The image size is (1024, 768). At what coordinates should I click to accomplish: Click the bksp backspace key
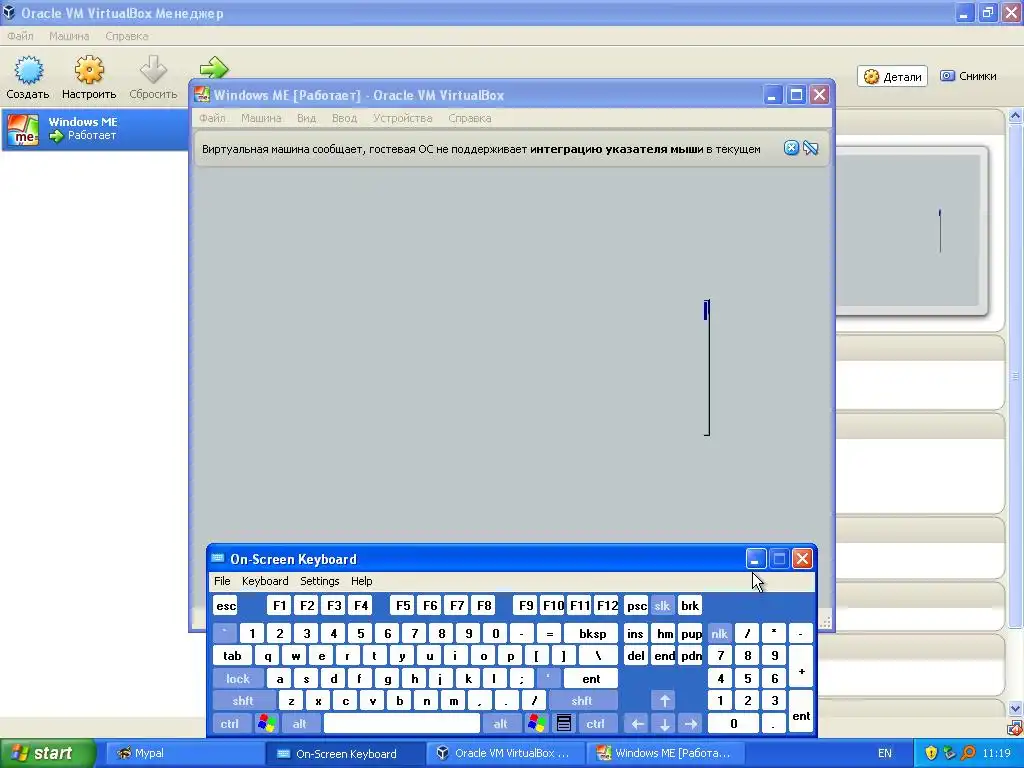coord(592,633)
